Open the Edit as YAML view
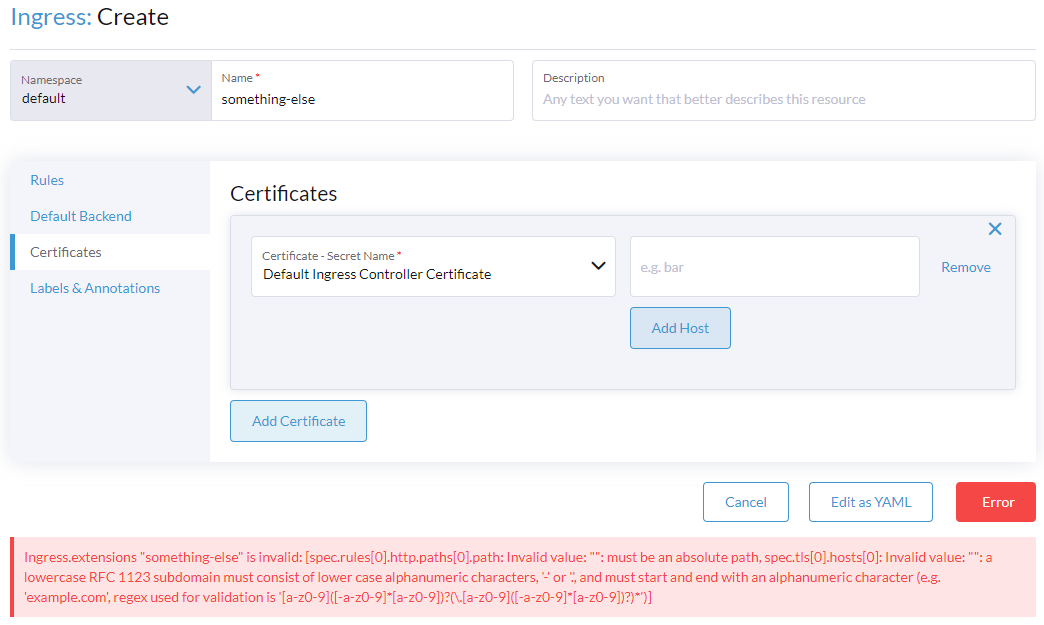 (870, 501)
